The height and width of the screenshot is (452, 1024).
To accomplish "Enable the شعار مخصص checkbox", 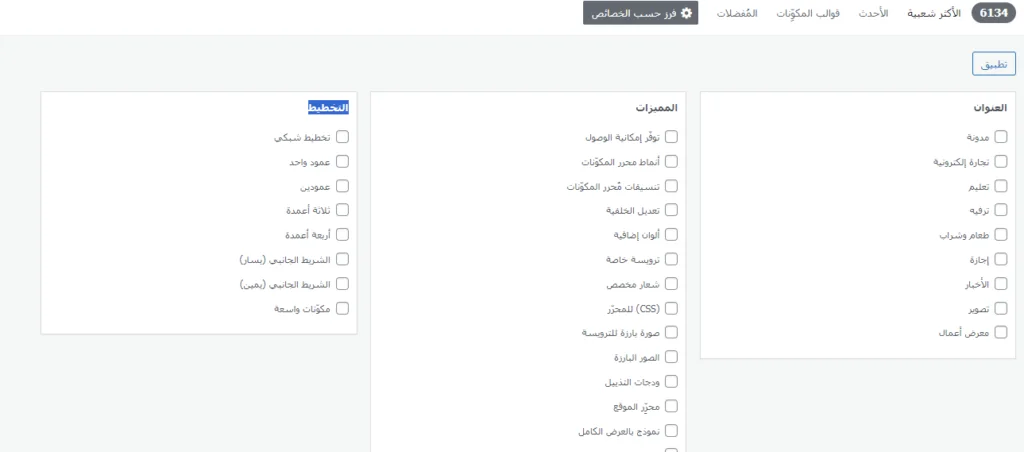I will [671, 283].
